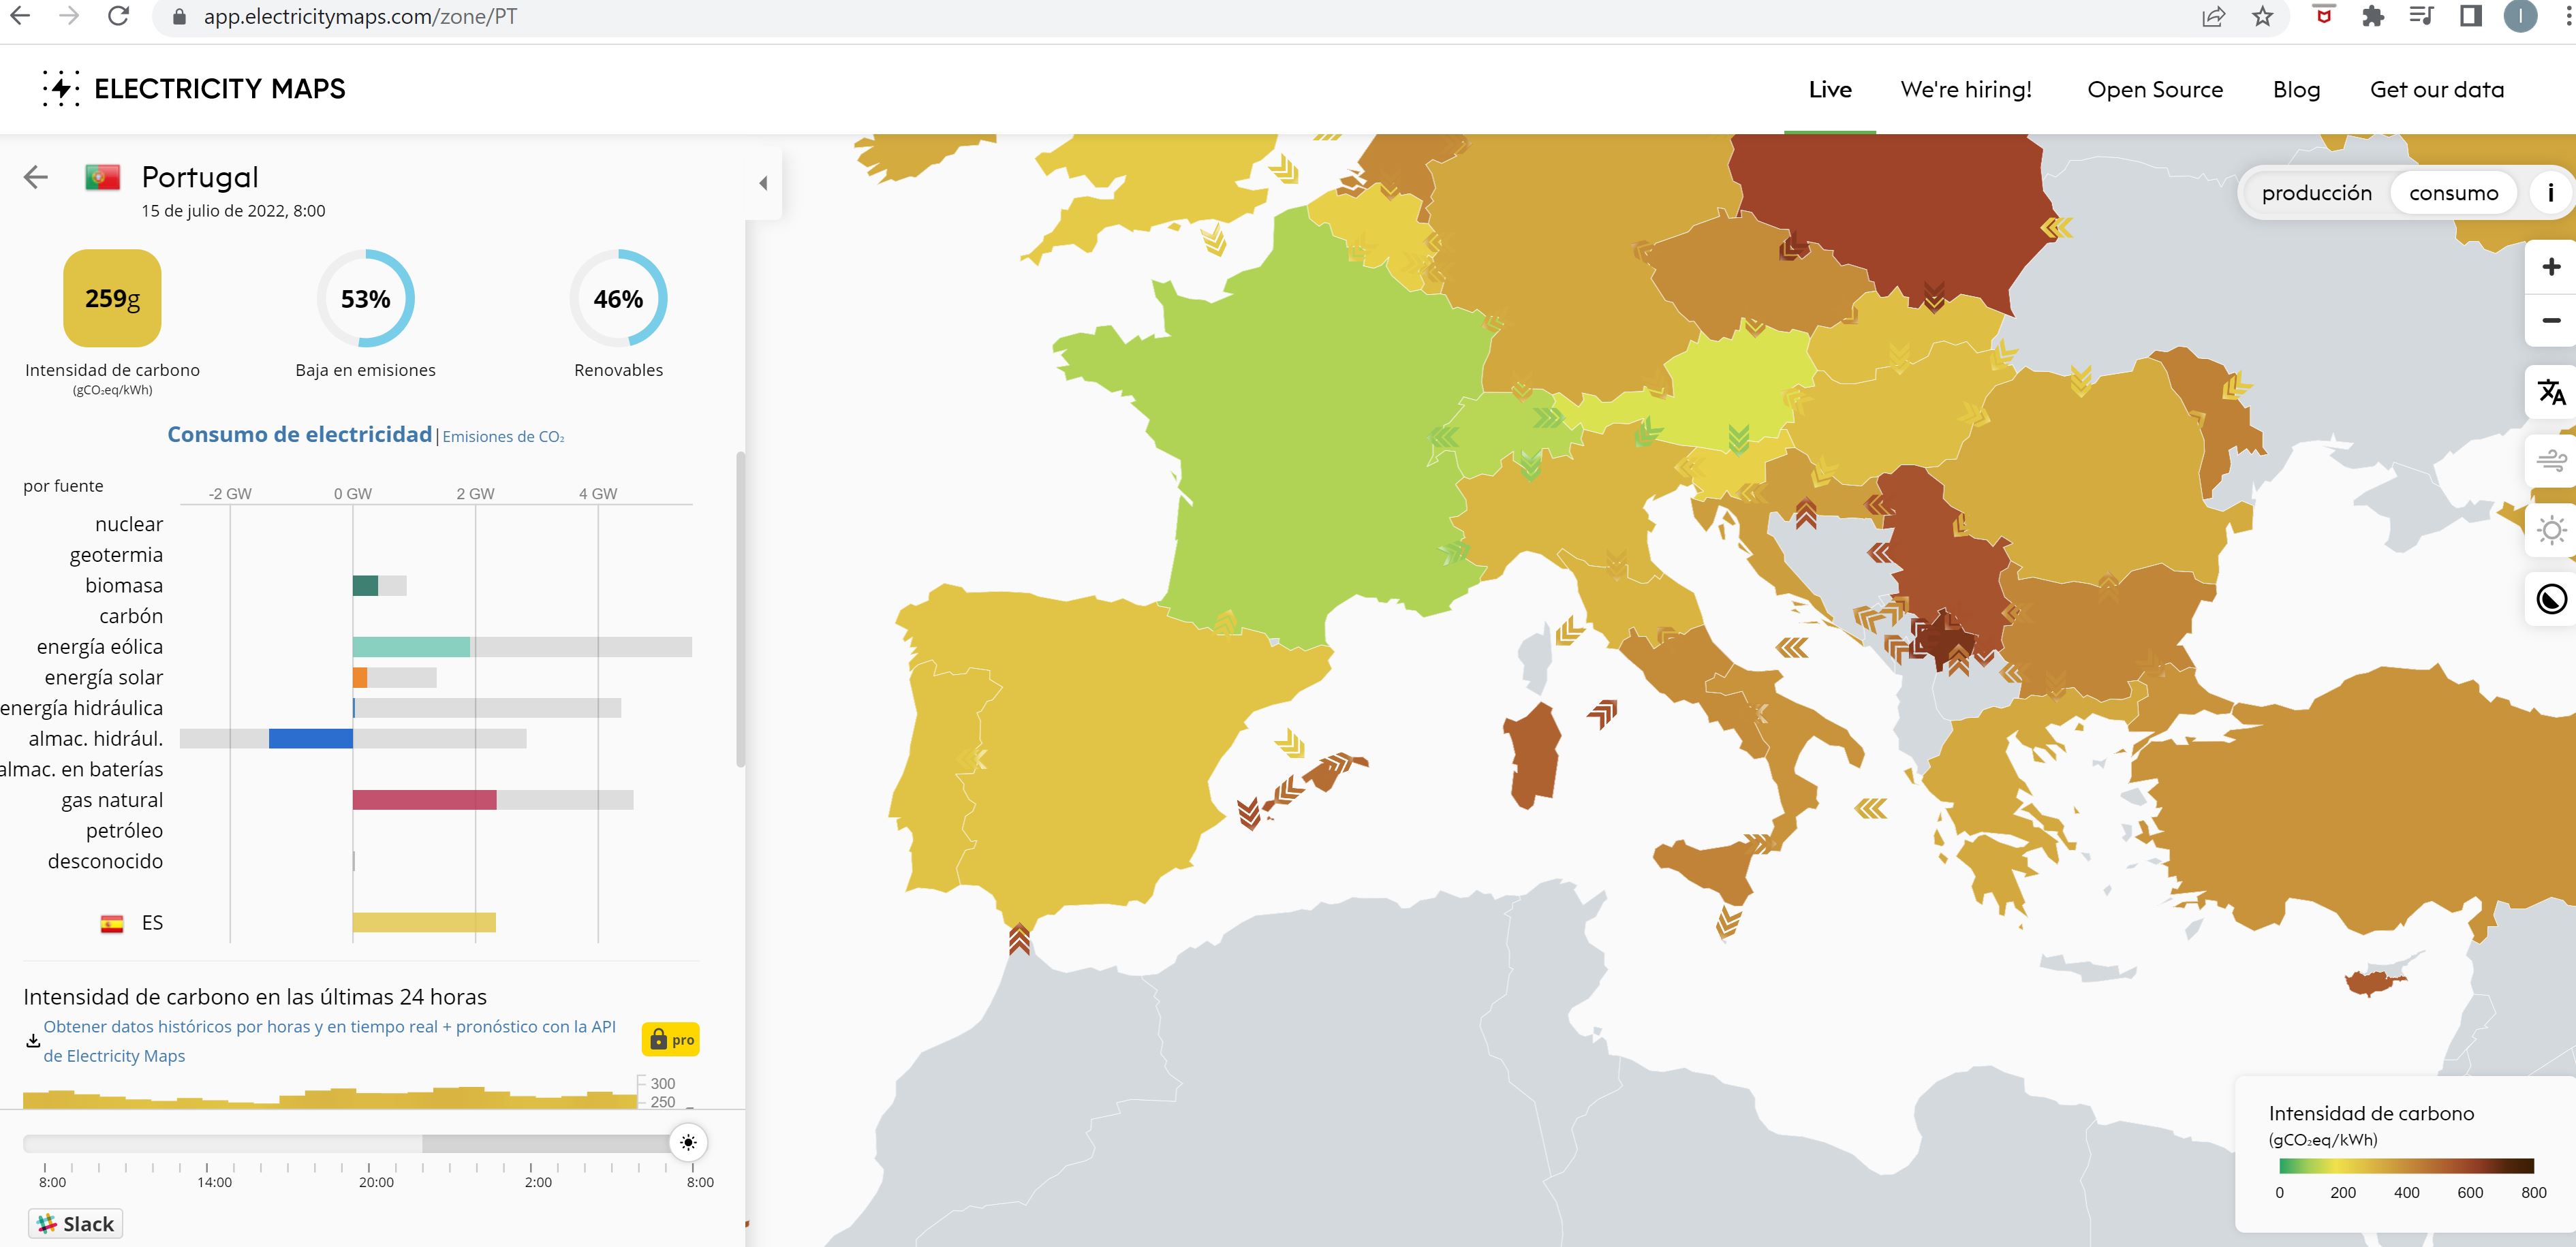The height and width of the screenshot is (1247, 2576).
Task: Toggle the solar layer sun icon
Action: [x=2551, y=530]
